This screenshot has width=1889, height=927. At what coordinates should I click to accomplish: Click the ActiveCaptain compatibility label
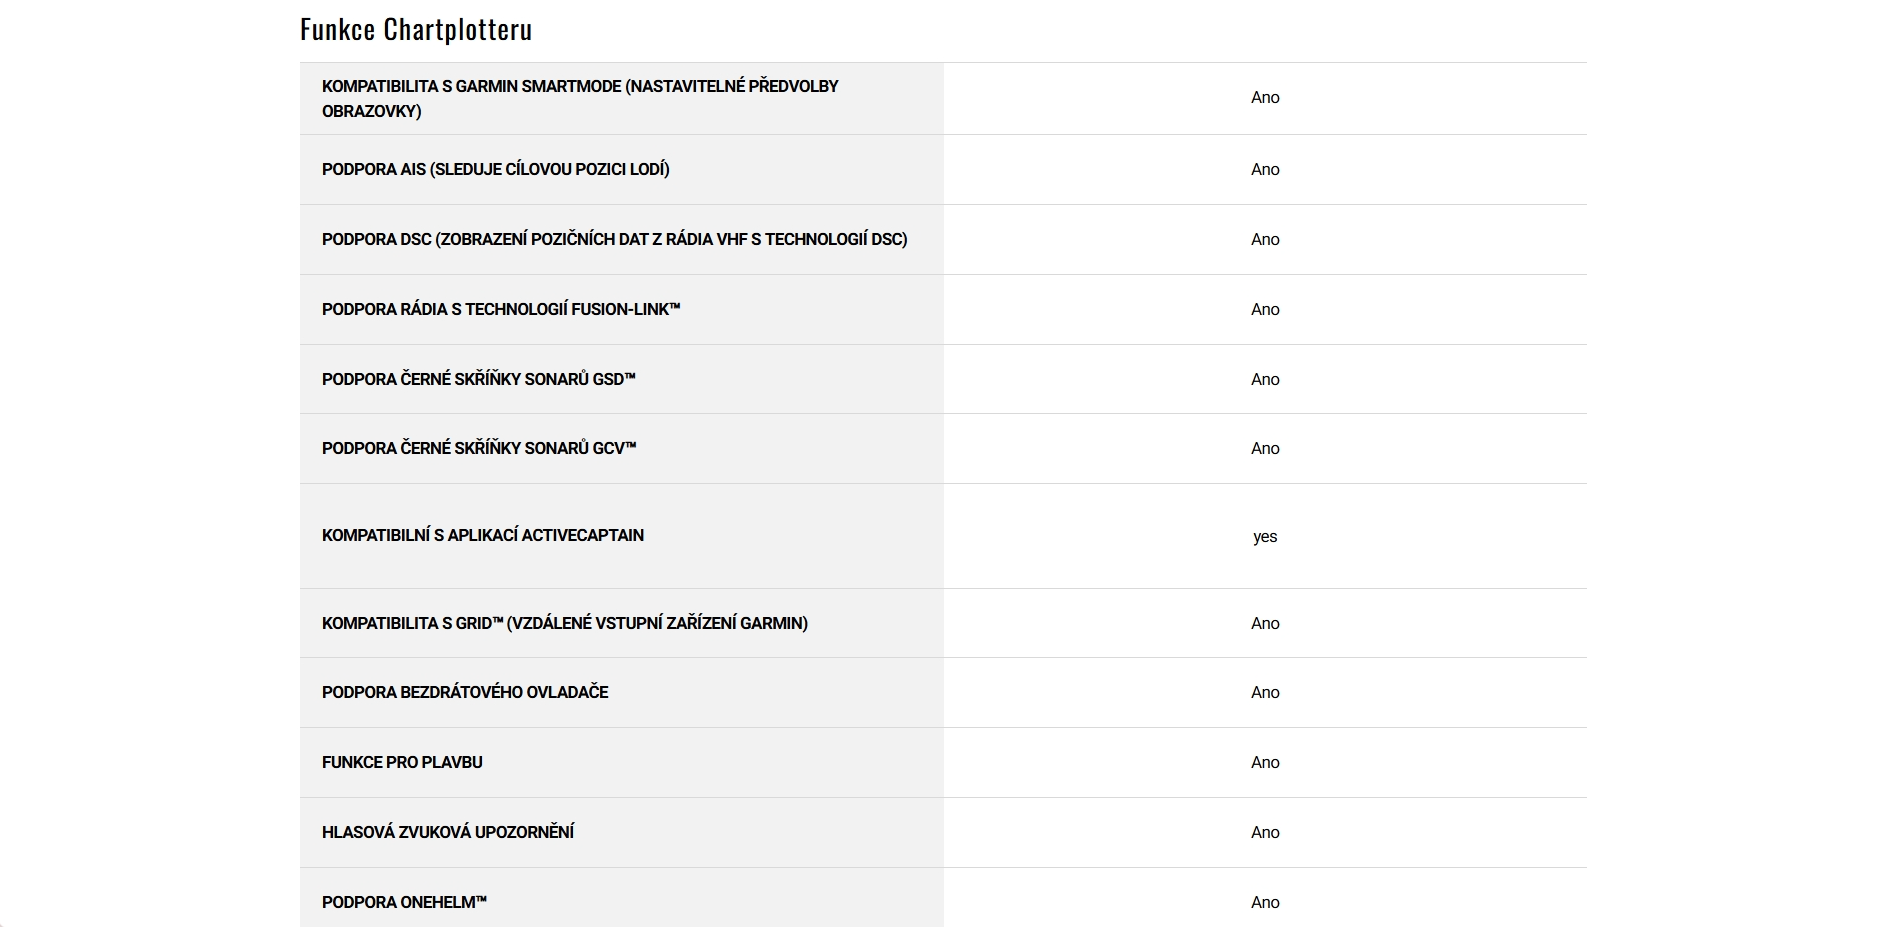483,535
